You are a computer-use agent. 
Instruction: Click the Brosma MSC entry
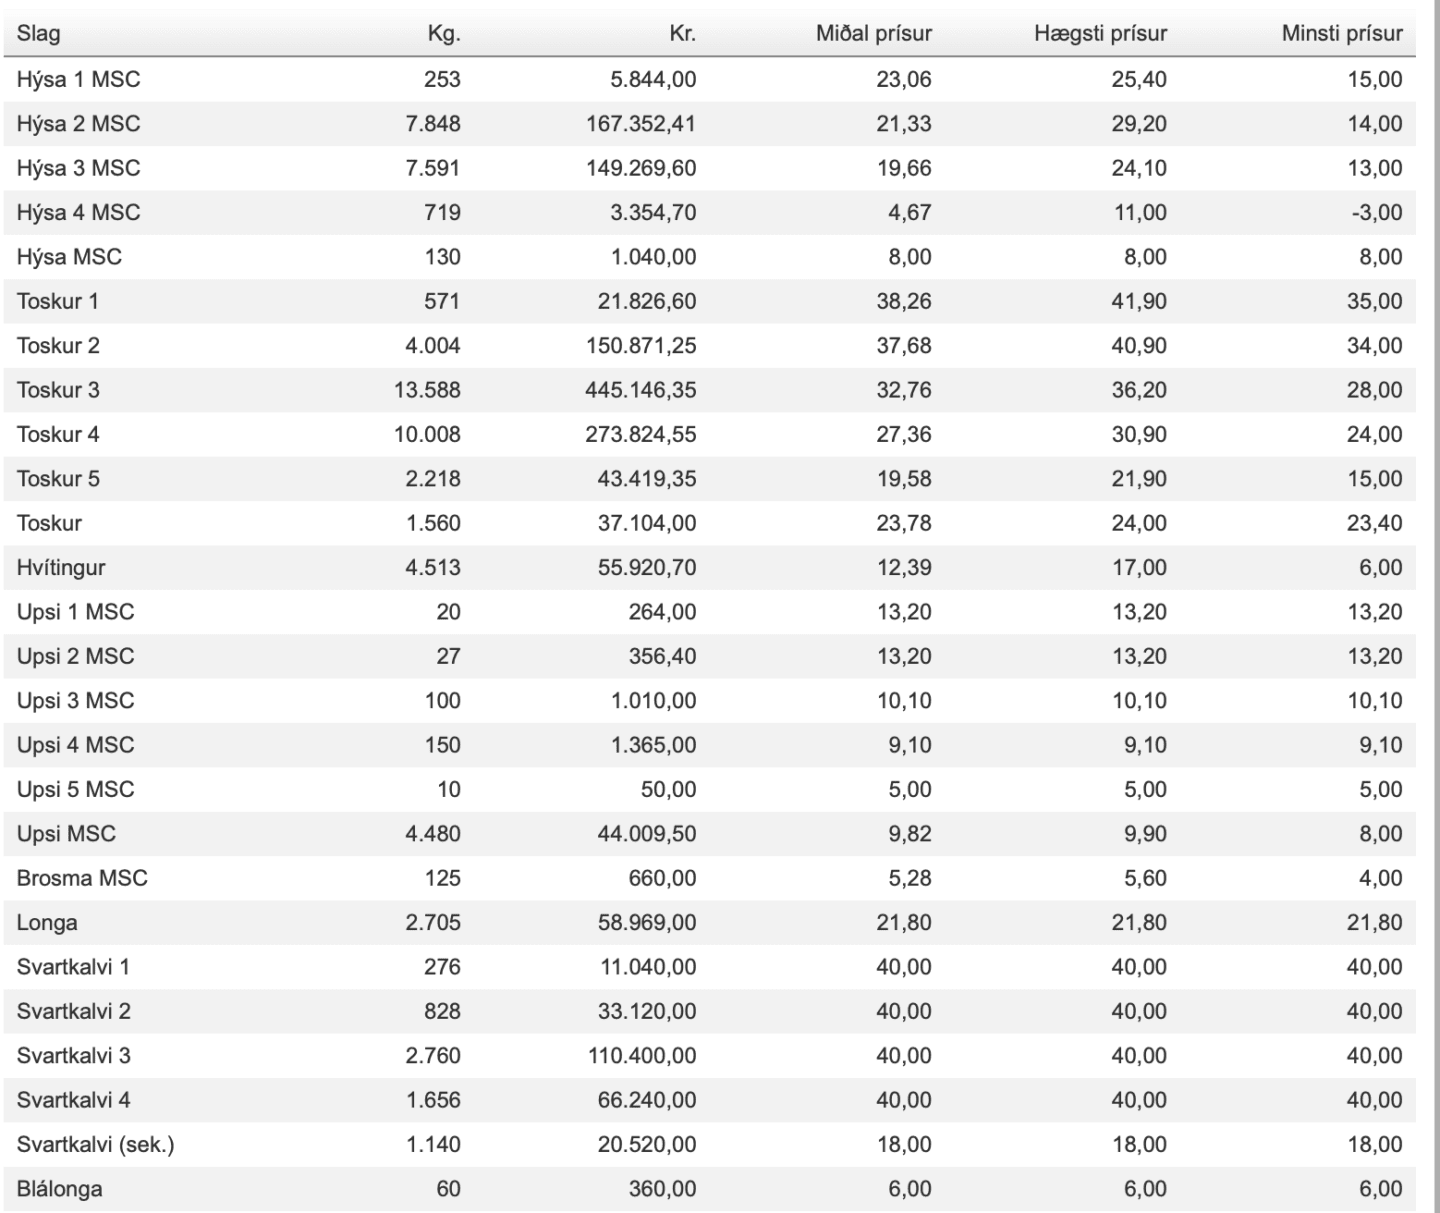click(82, 878)
